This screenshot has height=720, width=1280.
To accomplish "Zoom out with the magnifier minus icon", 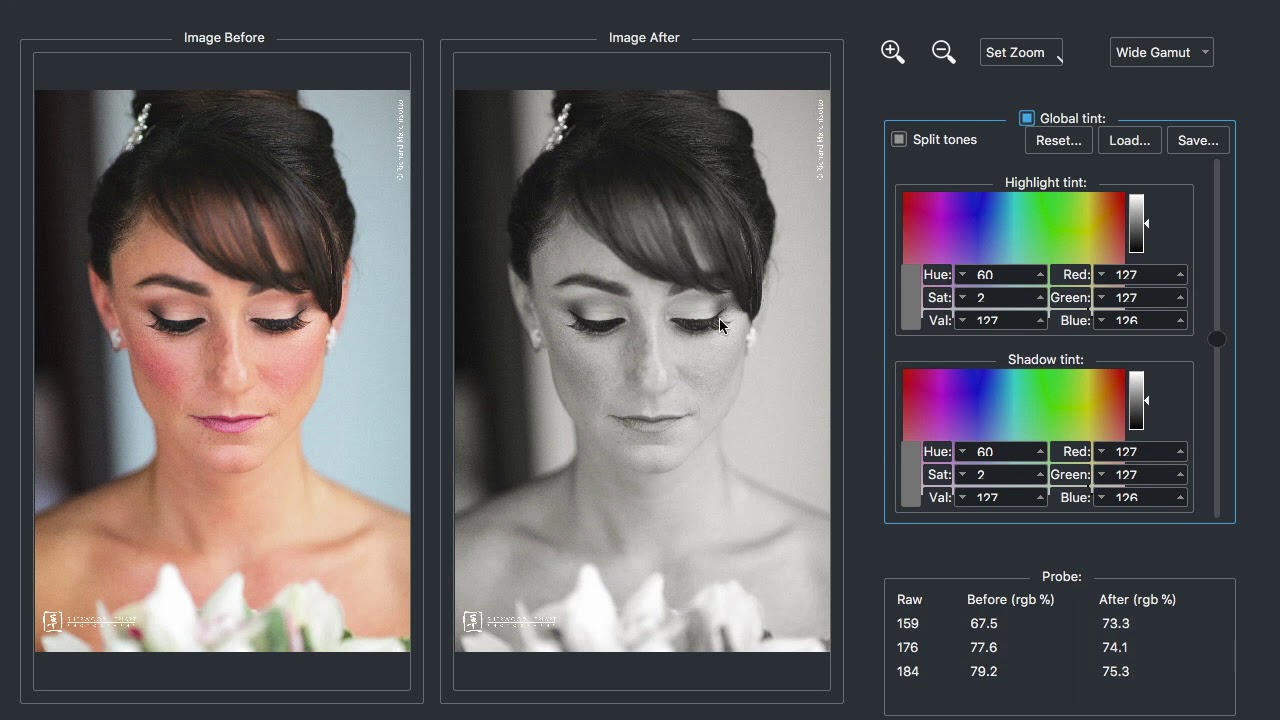I will 943,52.
